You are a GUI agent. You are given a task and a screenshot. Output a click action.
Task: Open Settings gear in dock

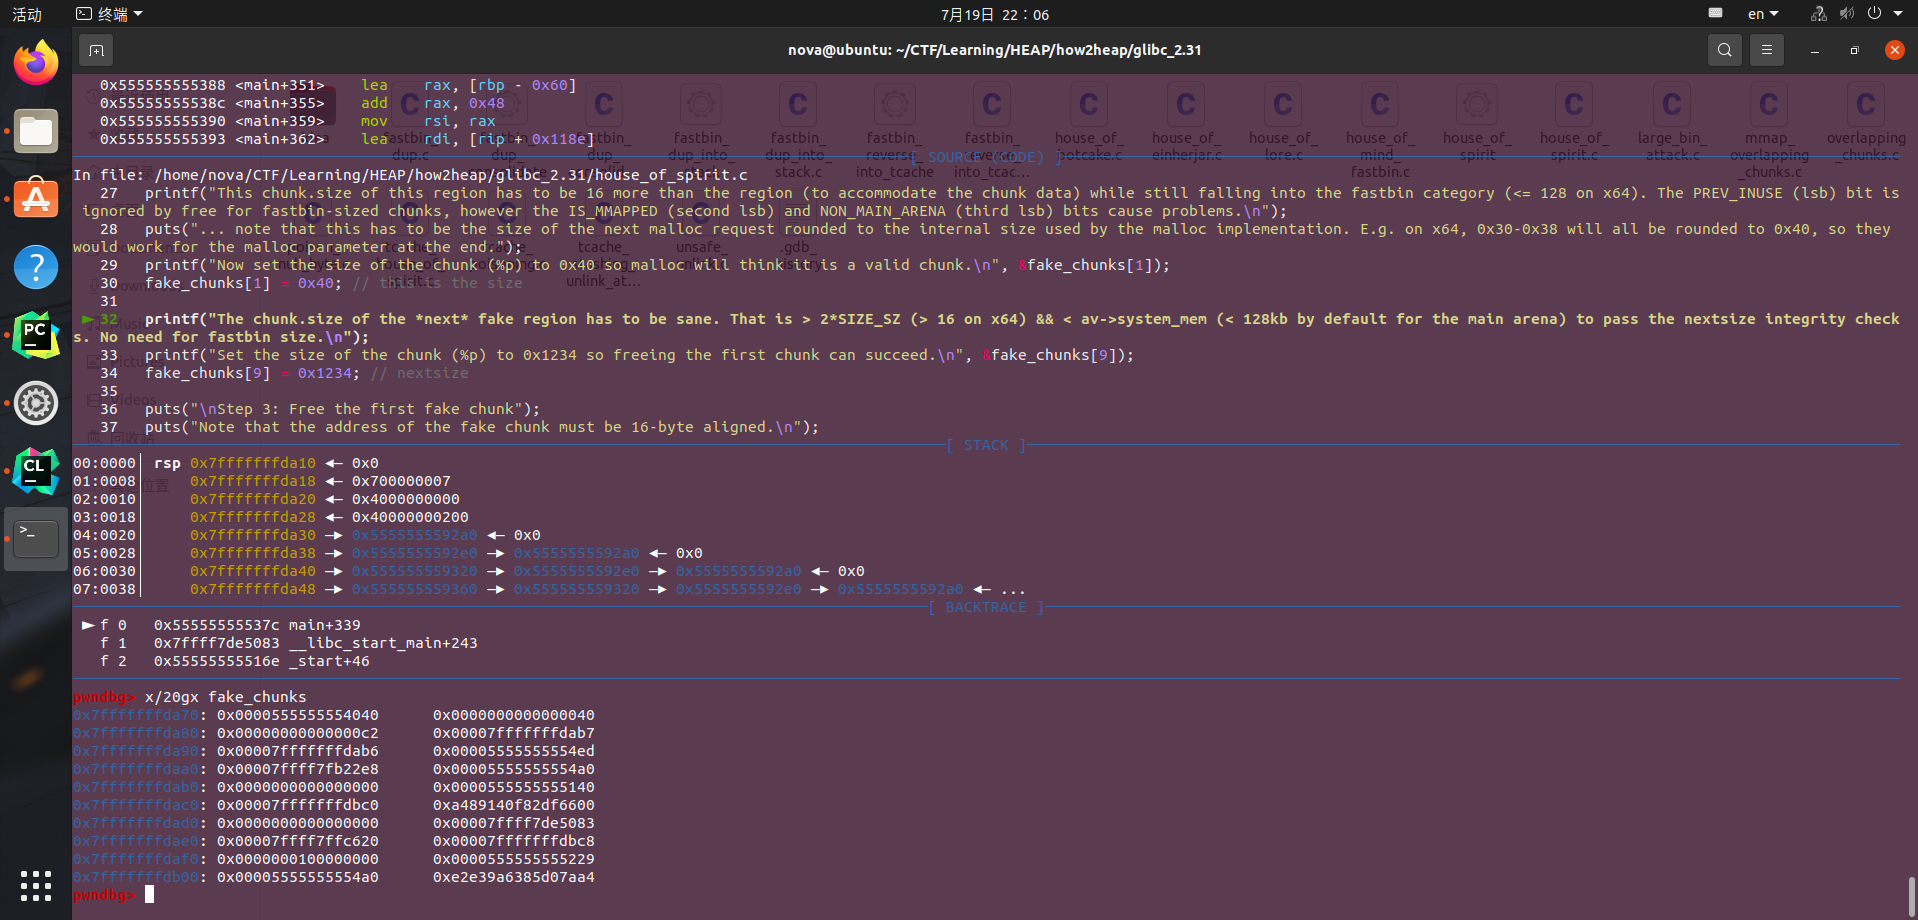[x=36, y=403]
